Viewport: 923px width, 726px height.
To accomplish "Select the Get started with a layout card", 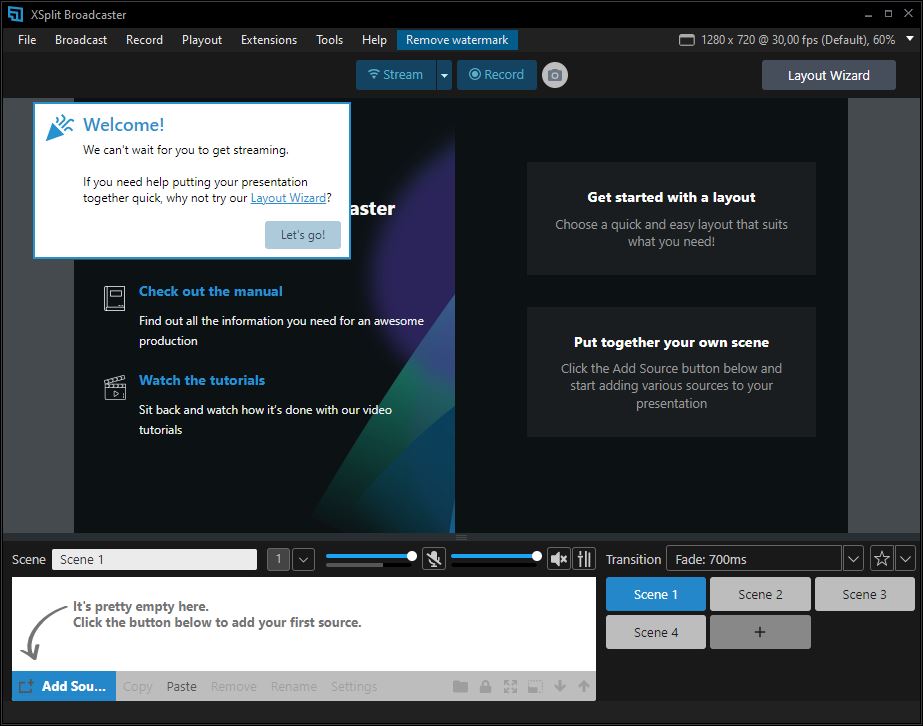I will [671, 218].
